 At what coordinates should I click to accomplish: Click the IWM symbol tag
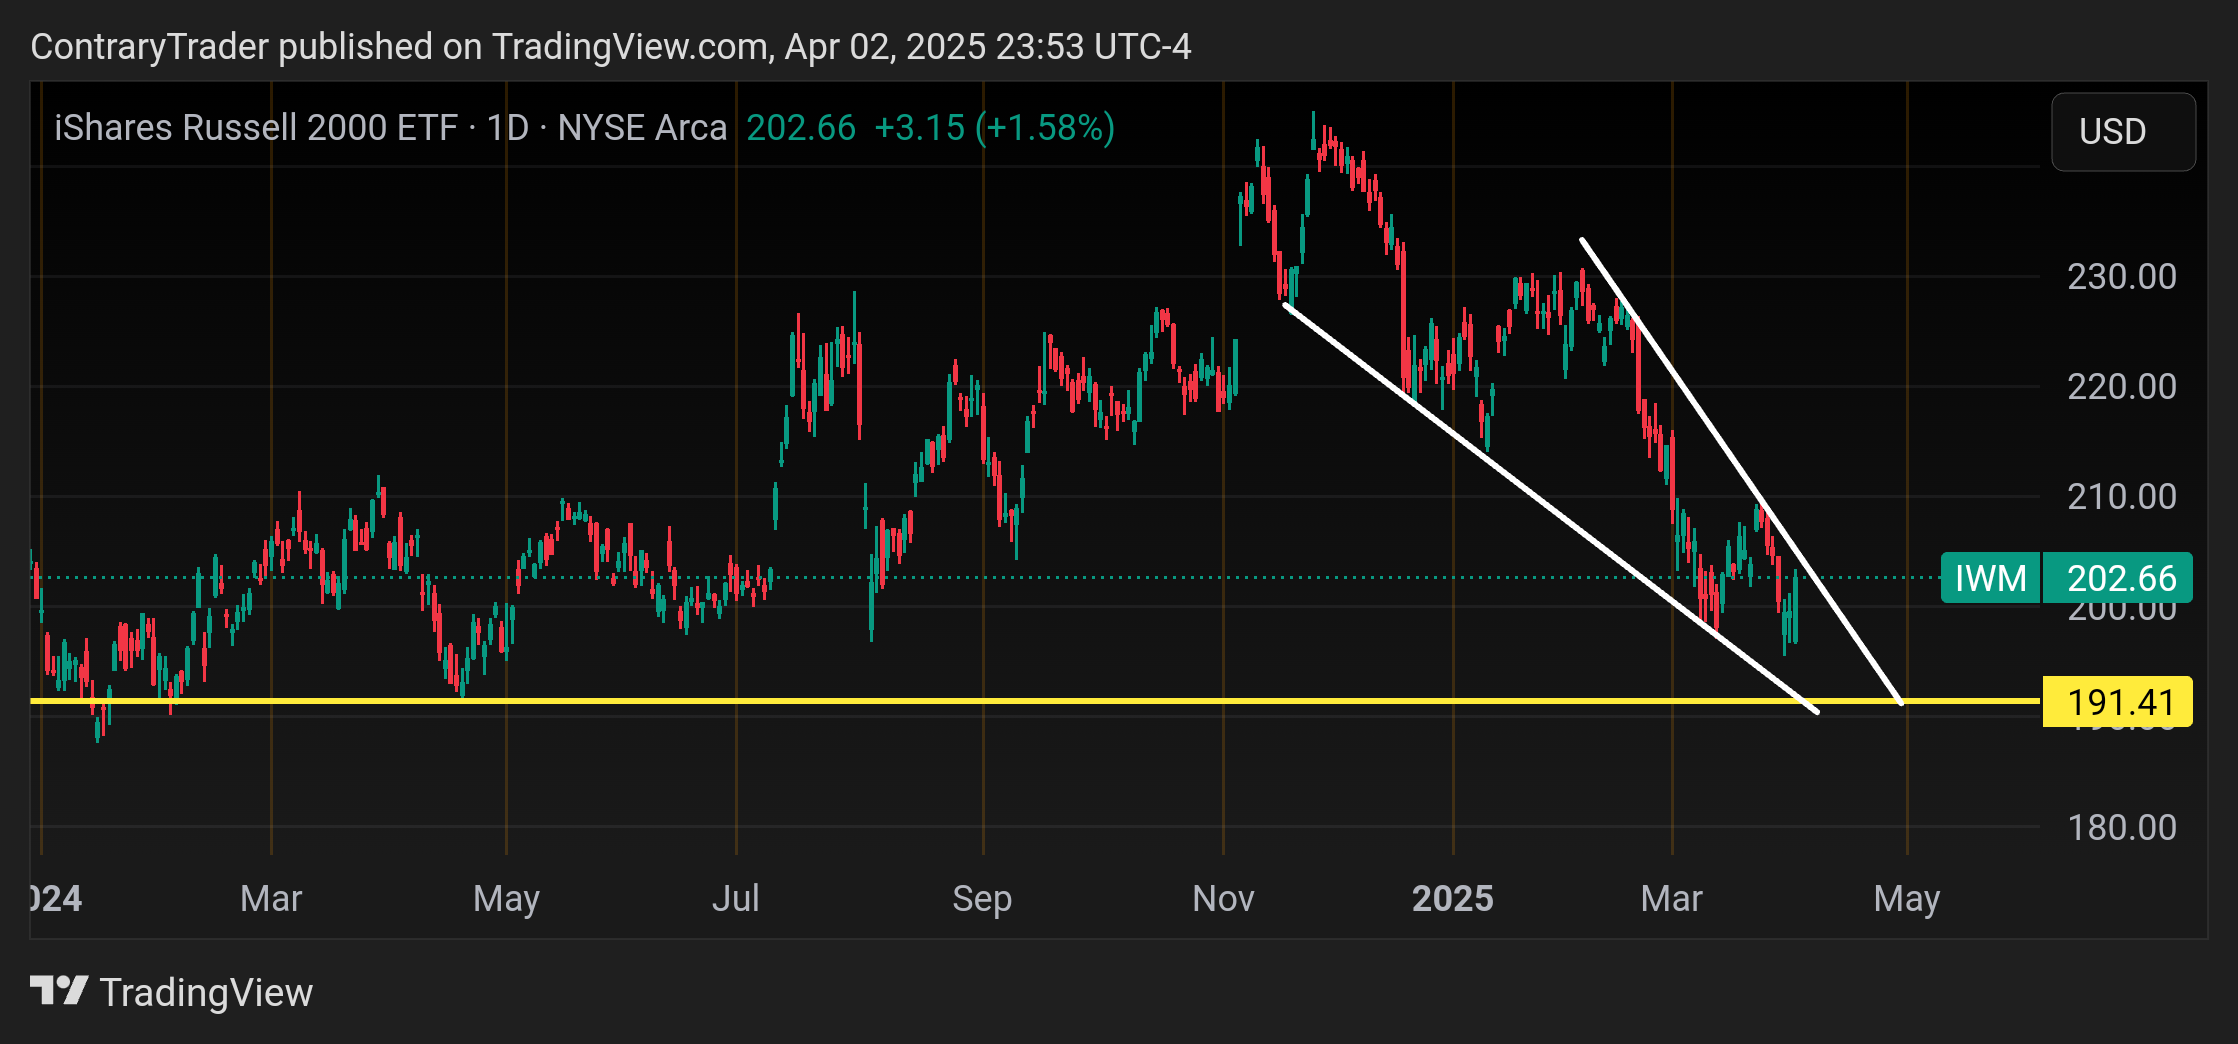click(x=1990, y=578)
